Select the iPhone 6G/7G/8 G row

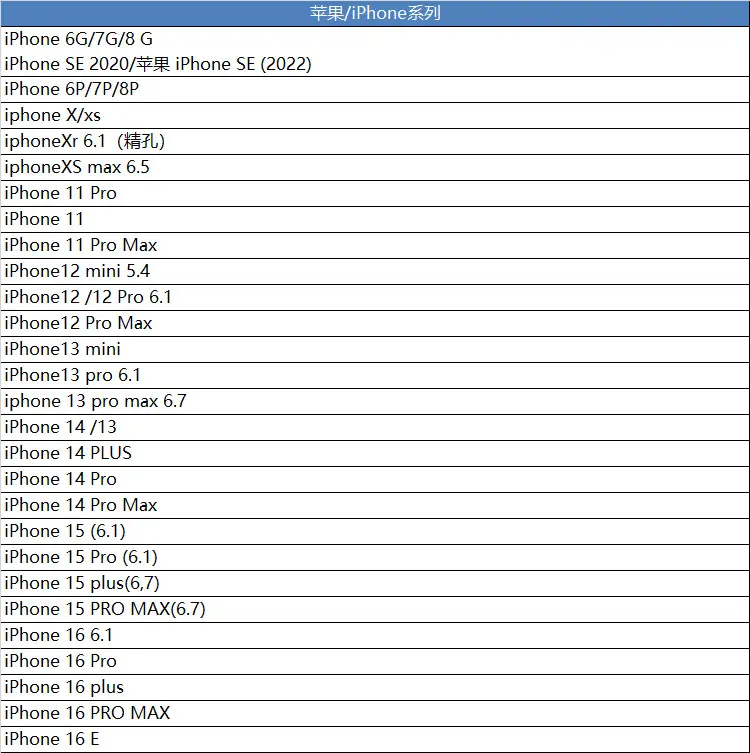pos(375,51)
